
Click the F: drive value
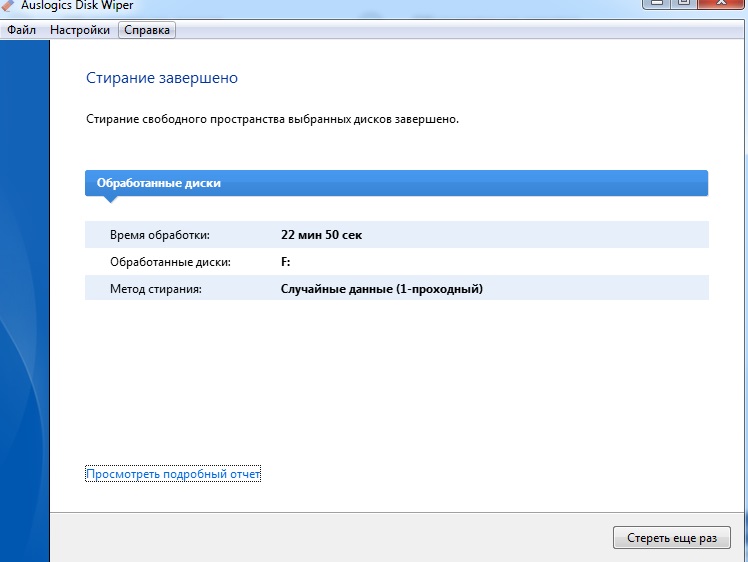(286, 262)
